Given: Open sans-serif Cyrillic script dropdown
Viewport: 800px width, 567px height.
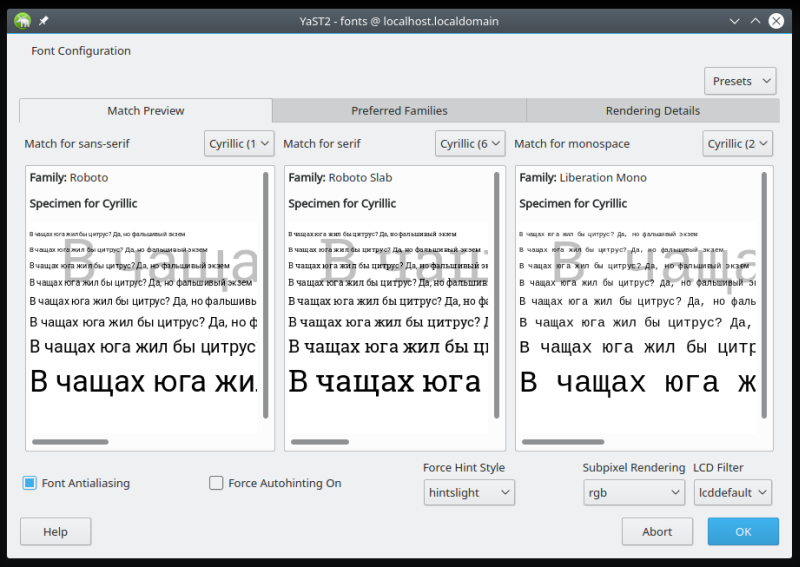Looking at the screenshot, I should (239, 144).
